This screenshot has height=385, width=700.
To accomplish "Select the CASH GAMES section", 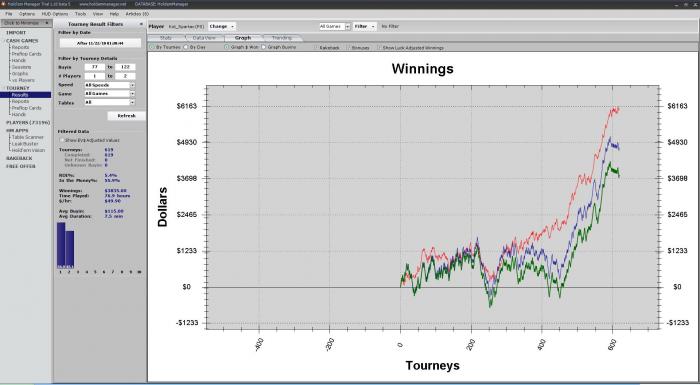I will pyautogui.click(x=22, y=41).
